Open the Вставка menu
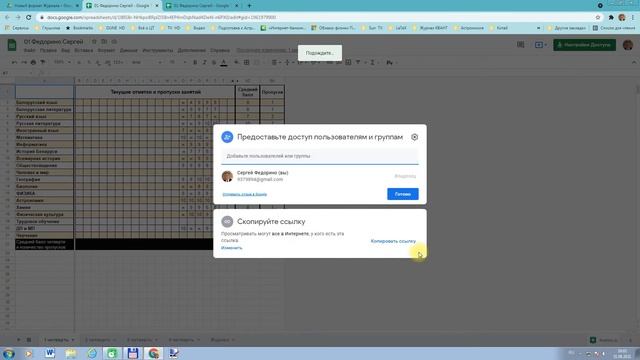Screen dimensions: 640x360 click(x=84, y=50)
